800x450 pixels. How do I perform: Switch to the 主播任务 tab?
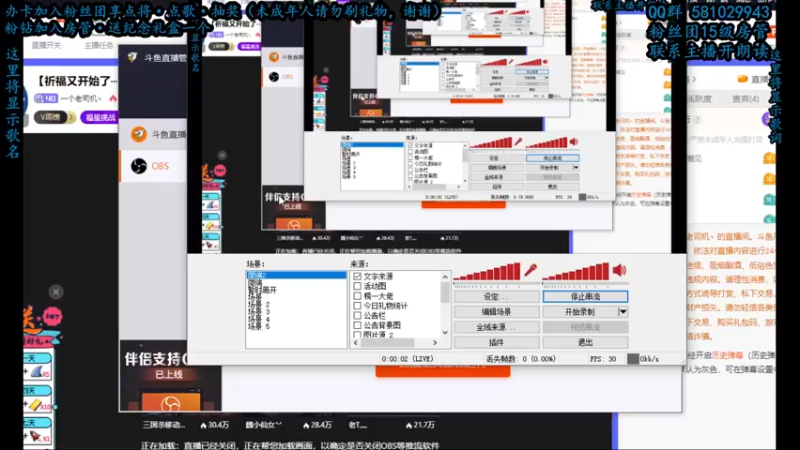pos(98,45)
